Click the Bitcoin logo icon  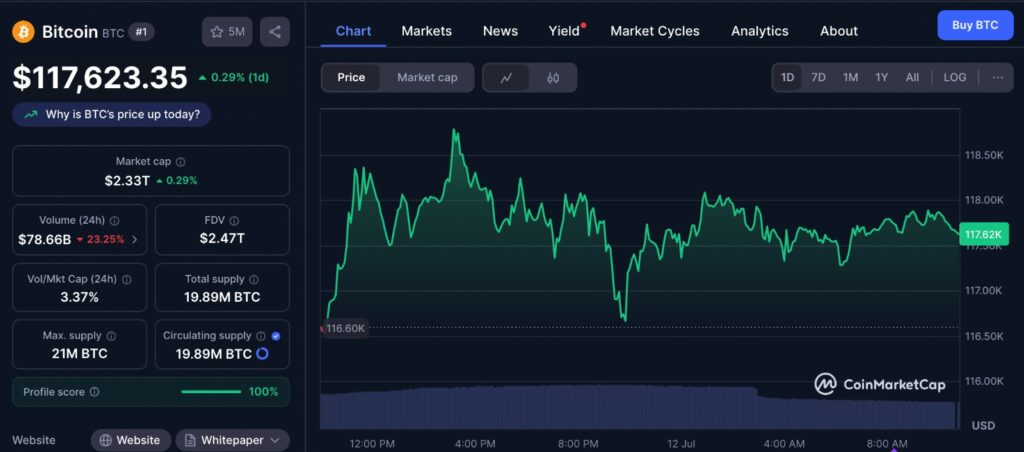pyautogui.click(x=24, y=31)
